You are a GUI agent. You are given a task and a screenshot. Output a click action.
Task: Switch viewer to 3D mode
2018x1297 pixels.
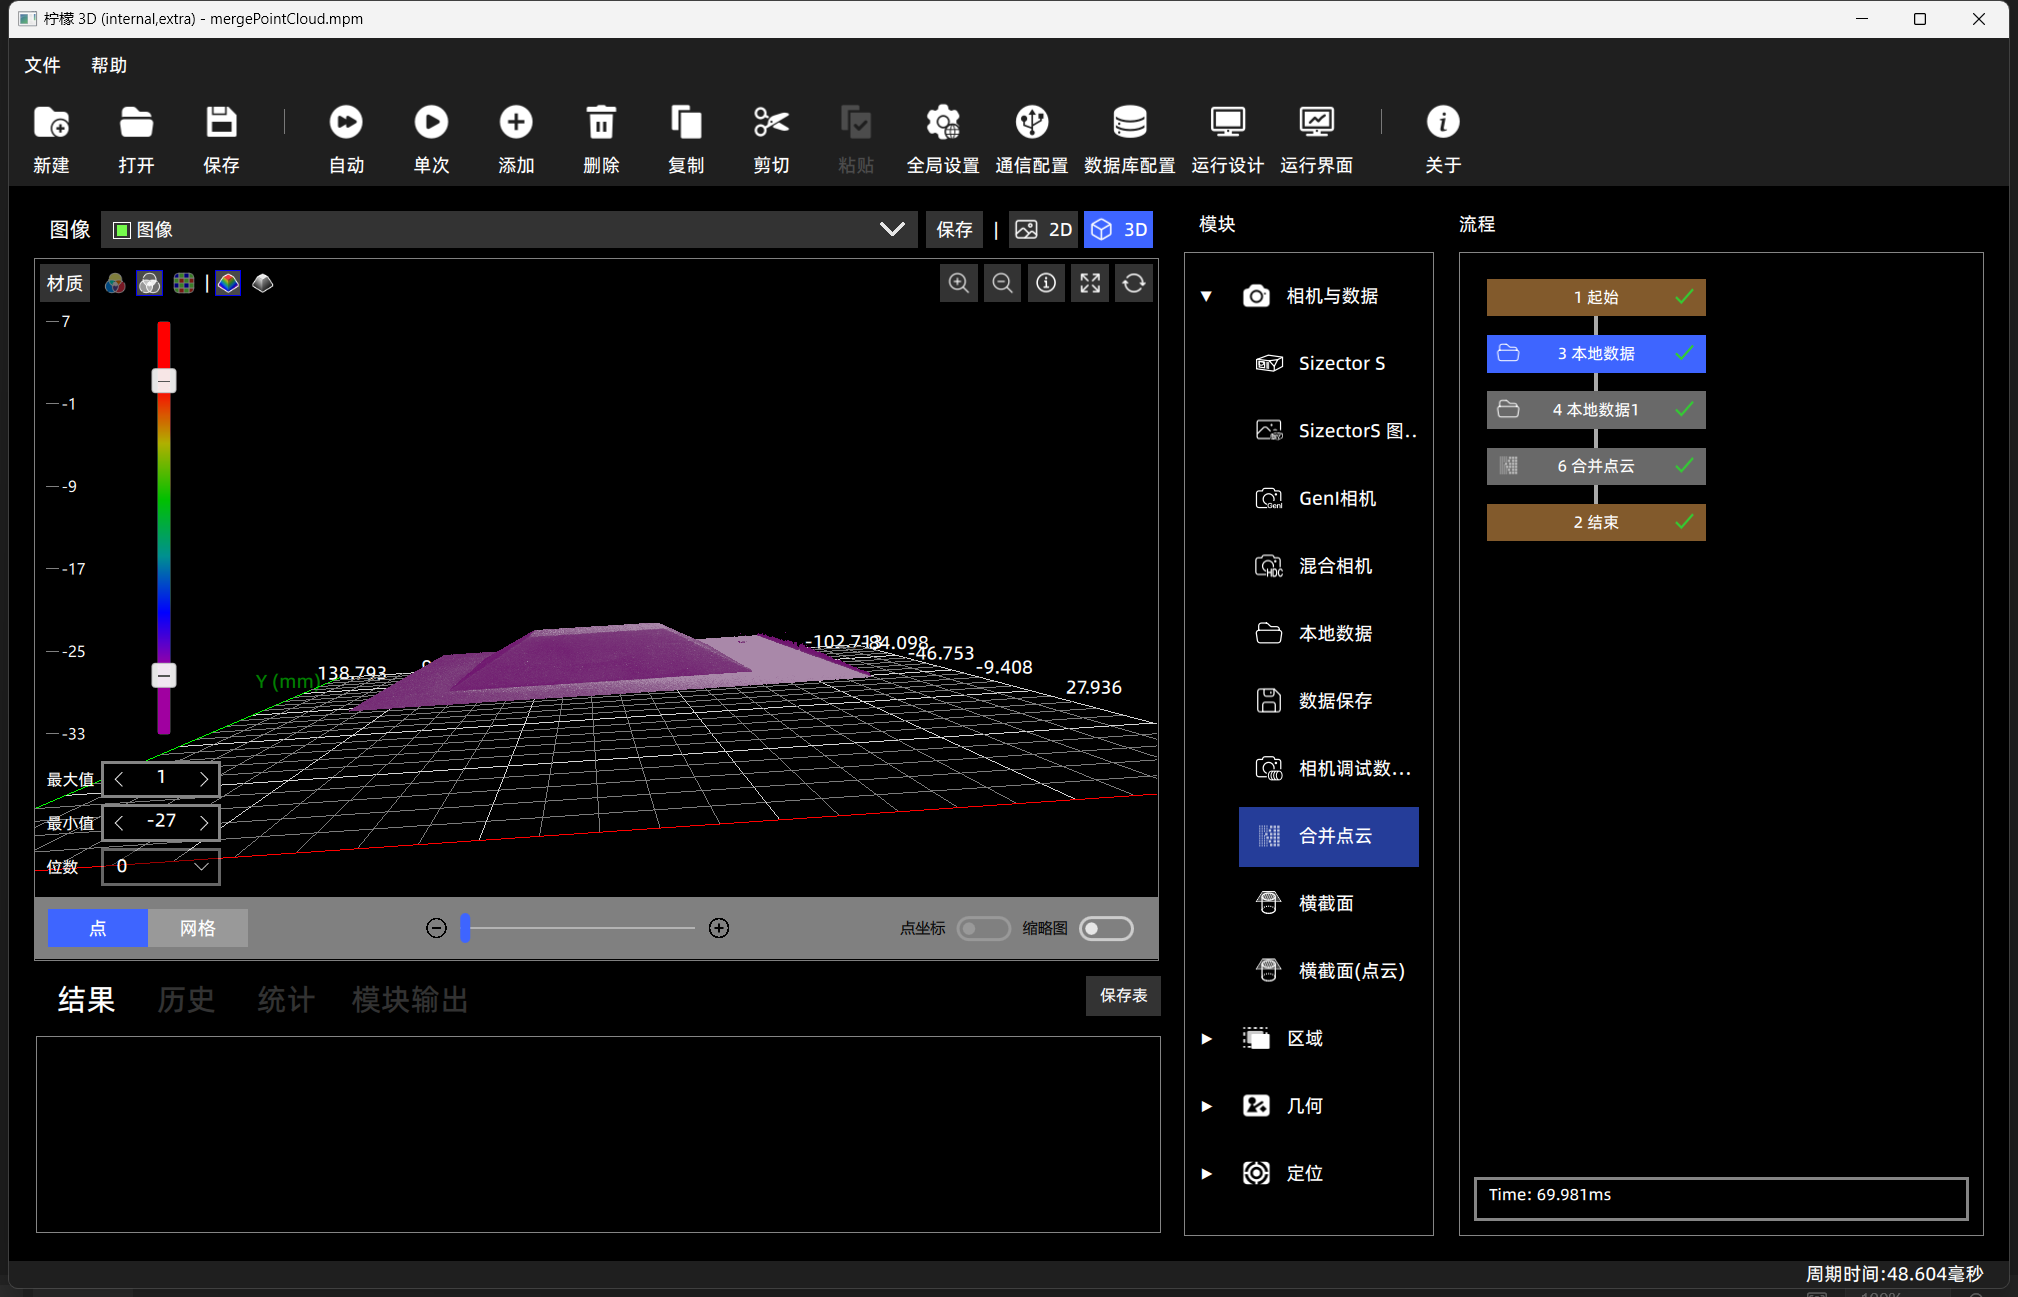pyautogui.click(x=1119, y=230)
